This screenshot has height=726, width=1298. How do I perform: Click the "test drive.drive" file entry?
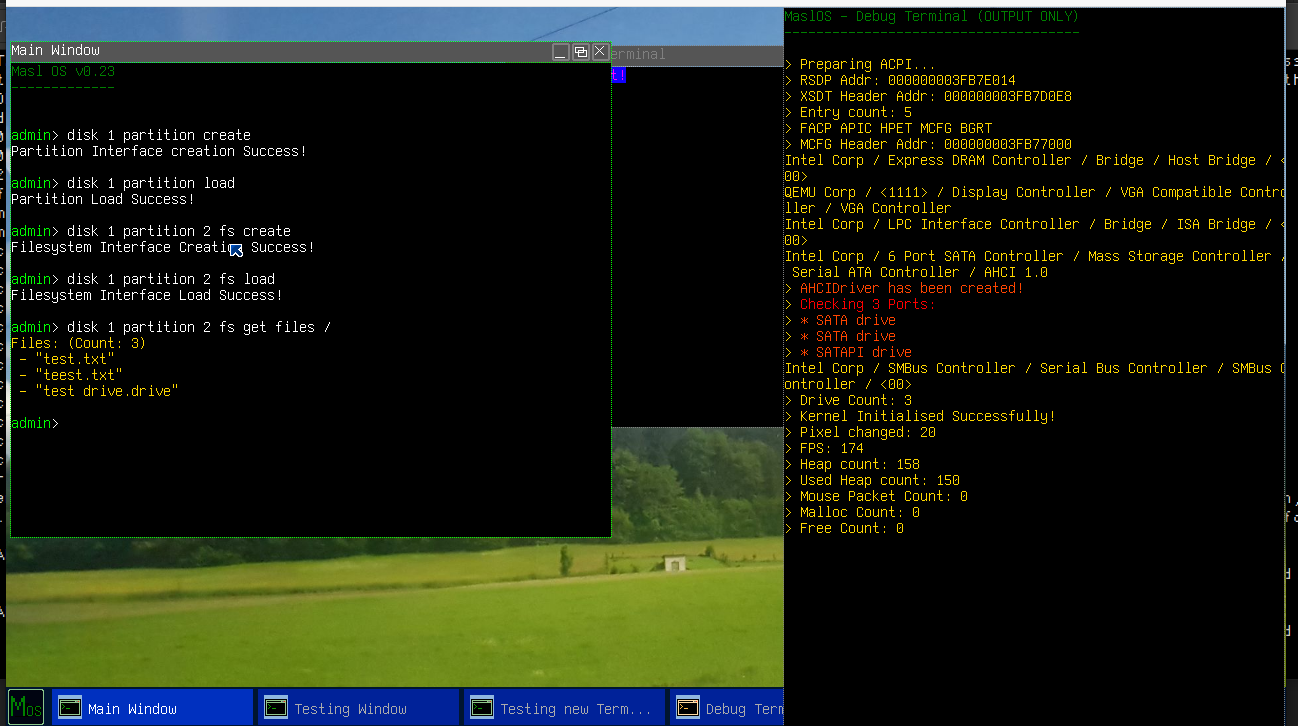coord(107,391)
